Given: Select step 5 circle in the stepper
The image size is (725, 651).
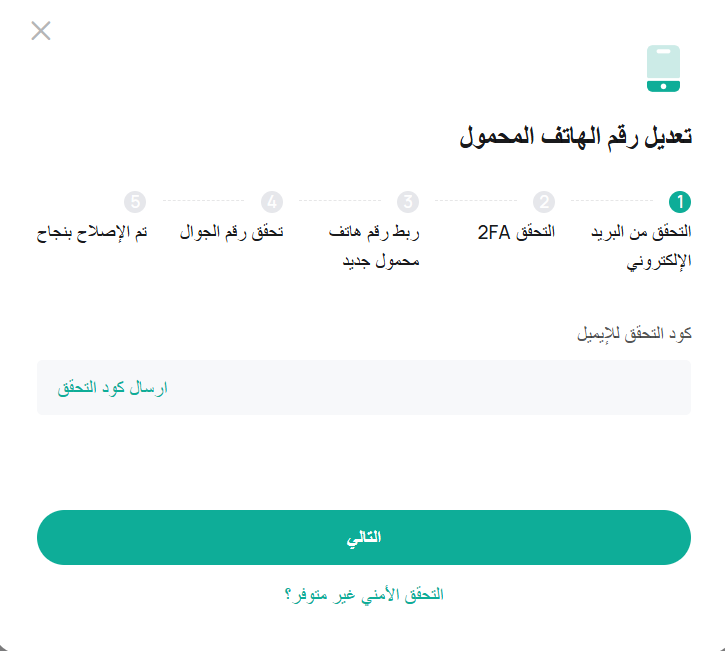Looking at the screenshot, I should tap(135, 202).
